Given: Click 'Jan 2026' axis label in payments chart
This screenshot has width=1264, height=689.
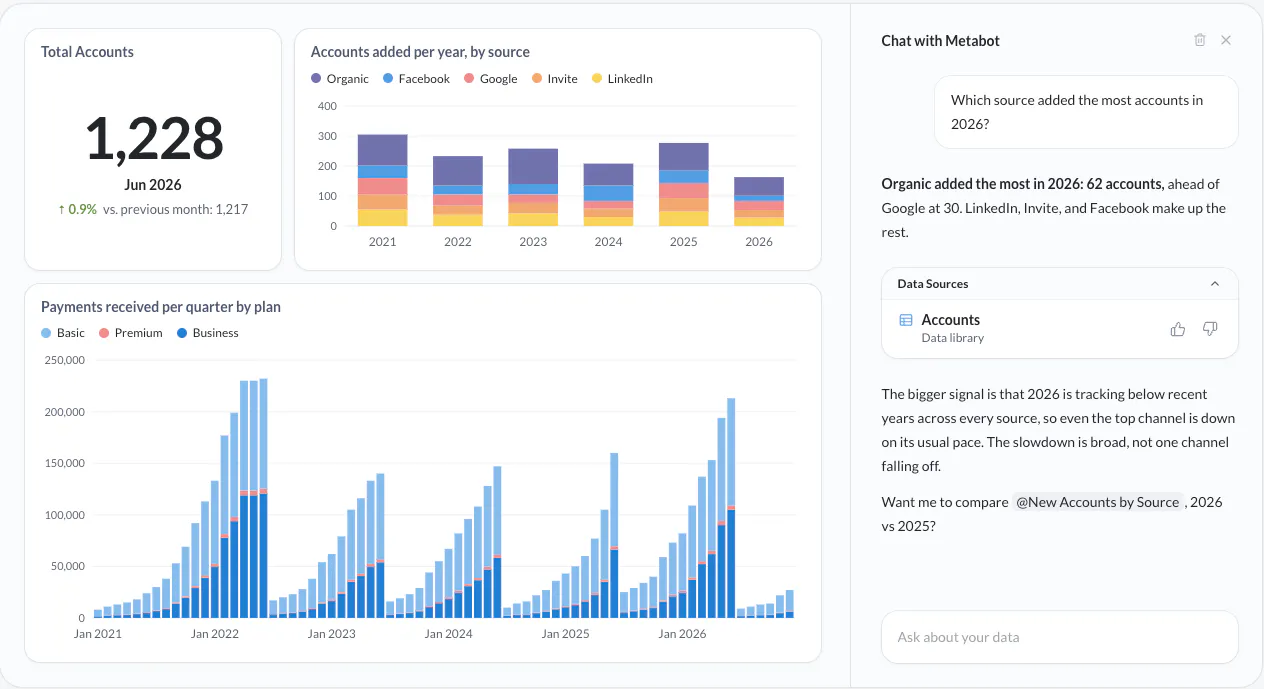Looking at the screenshot, I should coord(681,634).
